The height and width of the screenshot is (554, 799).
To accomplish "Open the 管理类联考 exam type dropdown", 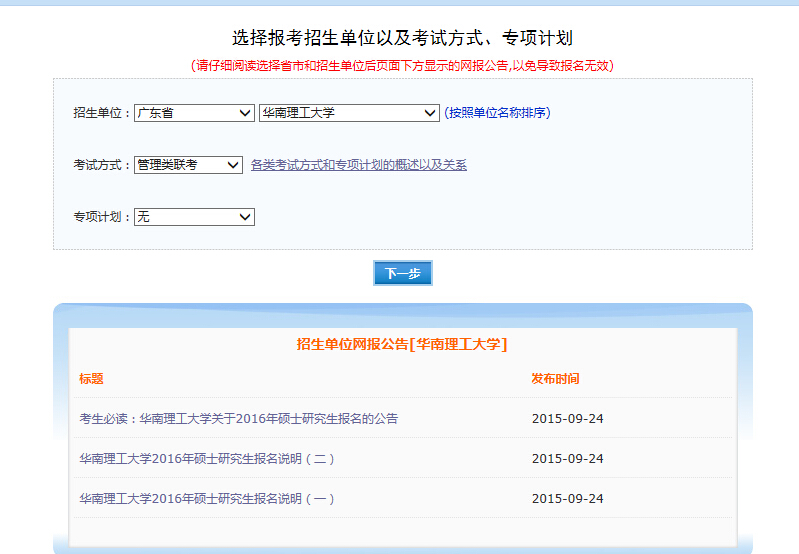I will 188,165.
